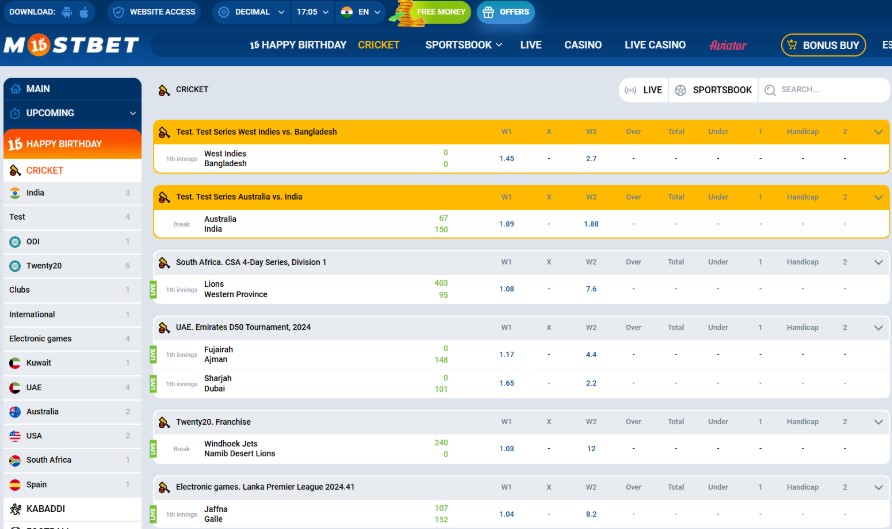The image size is (892, 529).
Task: Expand the Sportsbook top menu
Action: point(464,45)
